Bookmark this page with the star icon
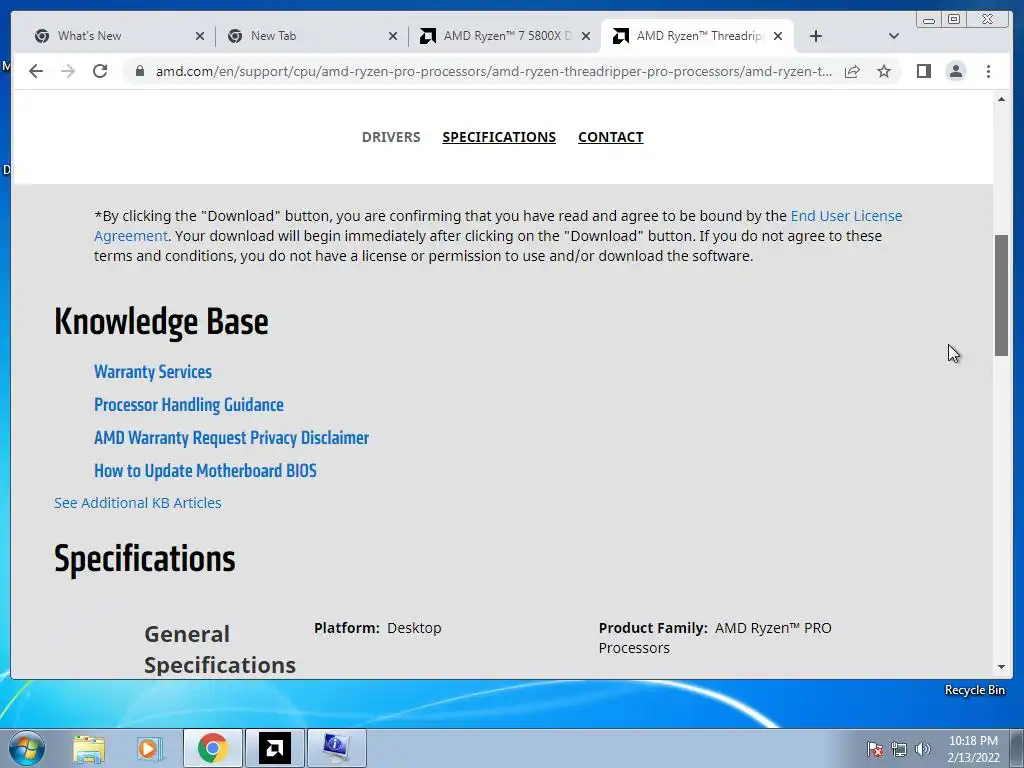This screenshot has width=1024, height=768. [884, 71]
